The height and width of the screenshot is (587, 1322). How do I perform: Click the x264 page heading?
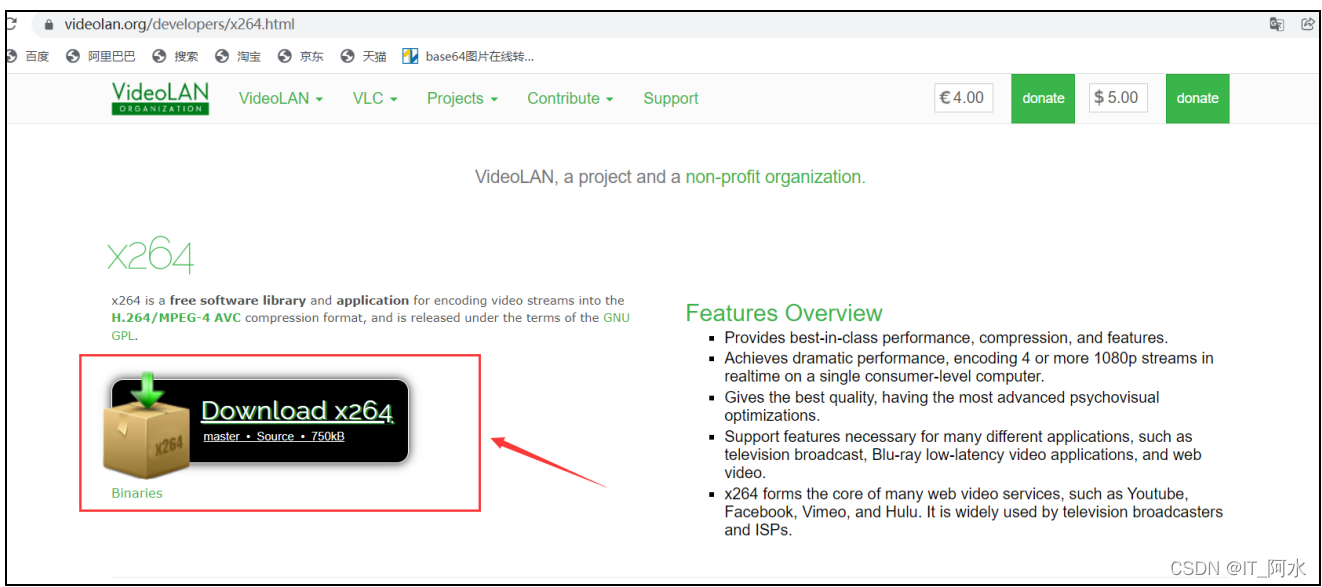[x=151, y=256]
